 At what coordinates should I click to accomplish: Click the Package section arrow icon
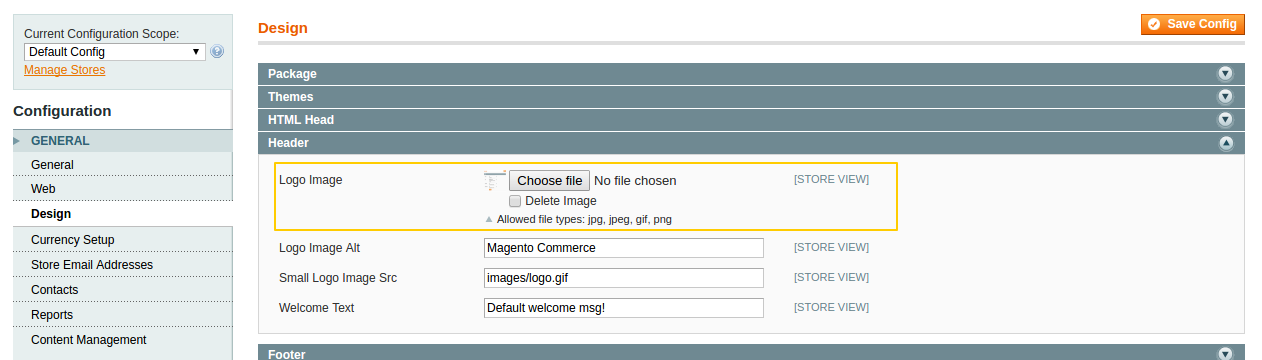pos(1225,74)
